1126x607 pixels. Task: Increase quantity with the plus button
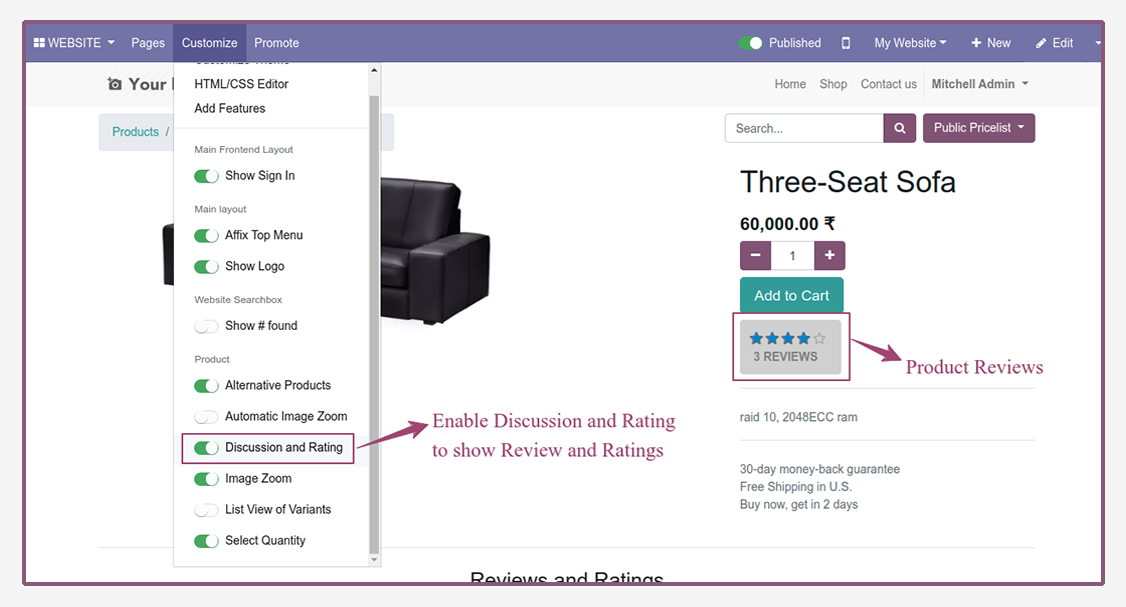click(829, 255)
